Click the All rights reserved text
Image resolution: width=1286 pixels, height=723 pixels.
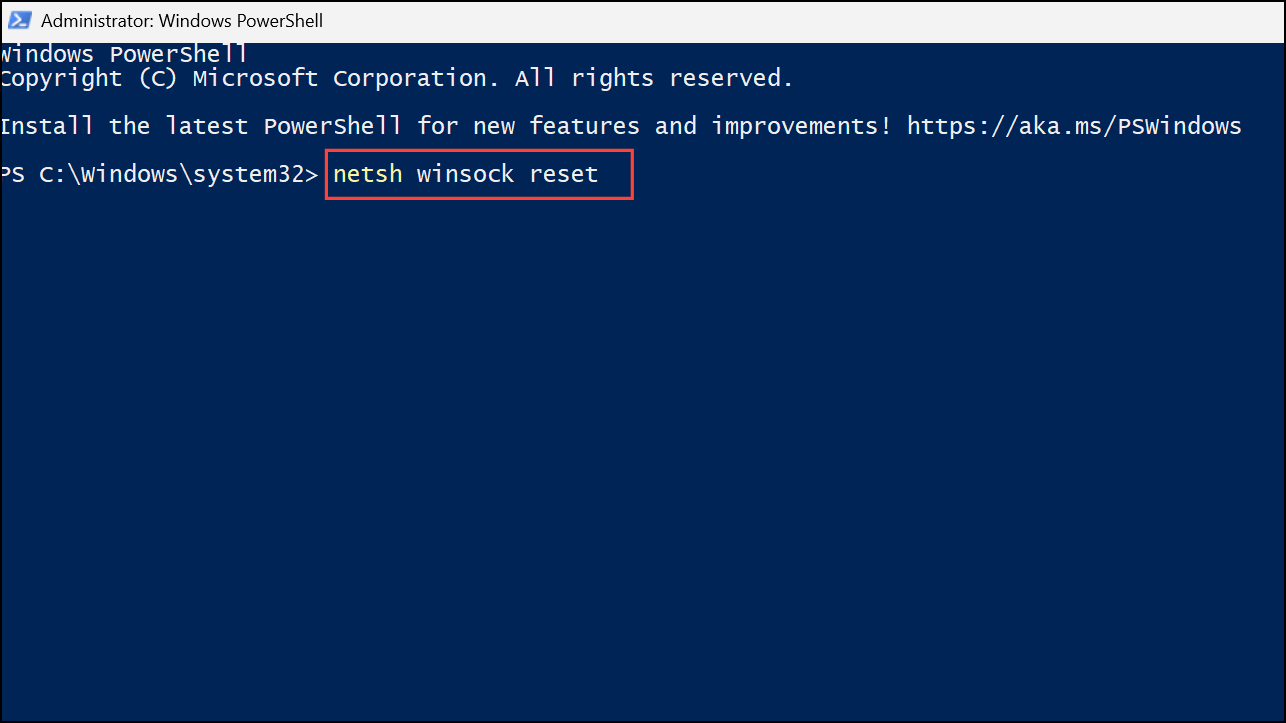click(x=654, y=78)
